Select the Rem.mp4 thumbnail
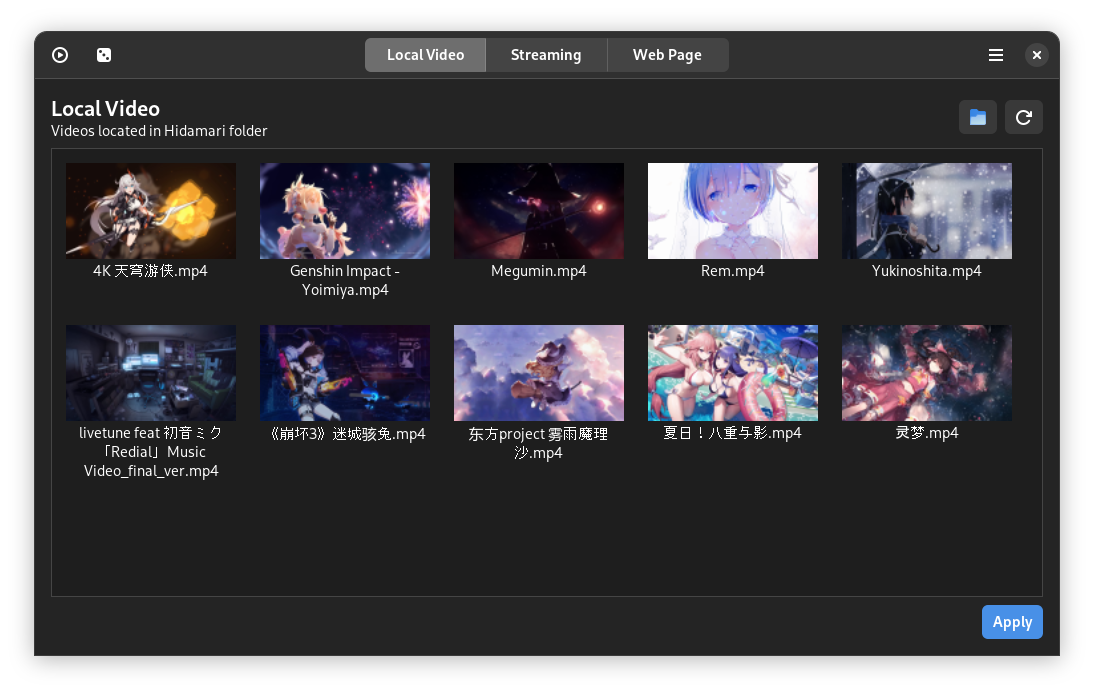1094x693 pixels. (x=733, y=211)
